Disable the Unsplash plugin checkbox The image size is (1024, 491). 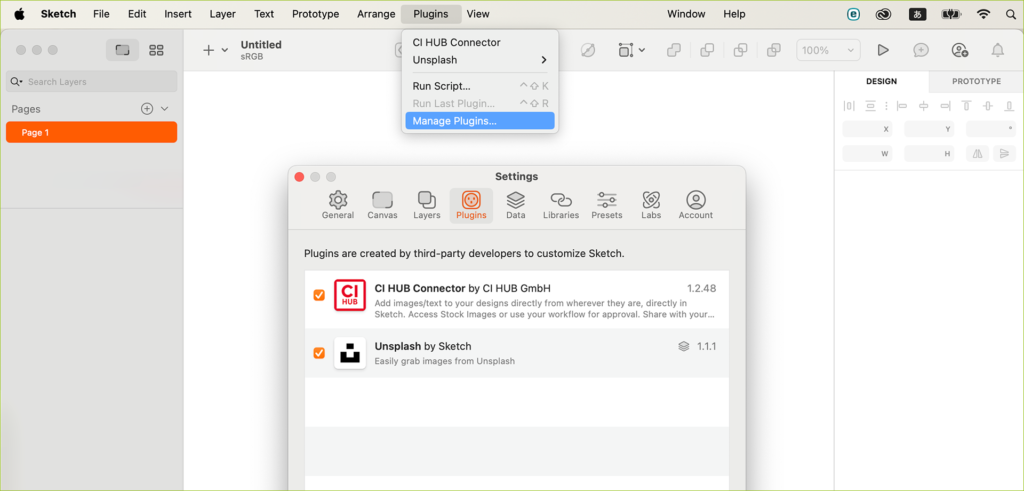click(x=319, y=353)
